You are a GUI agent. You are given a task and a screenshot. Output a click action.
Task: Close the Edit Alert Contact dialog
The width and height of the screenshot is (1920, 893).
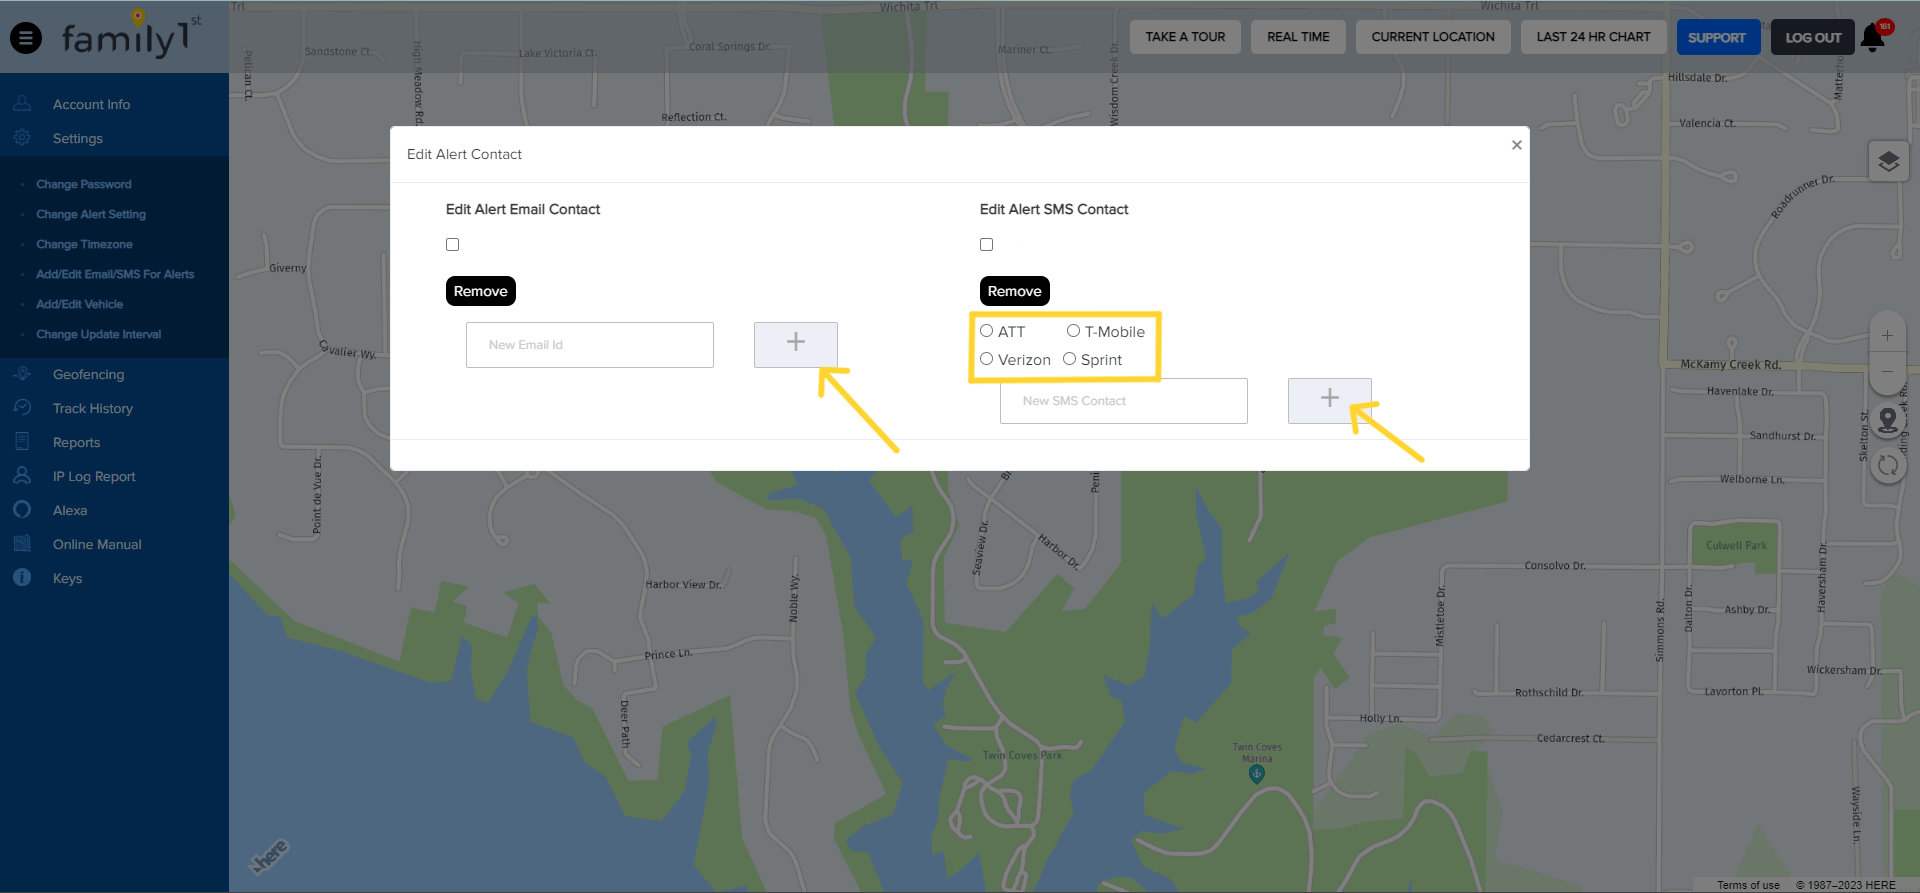coord(1516,145)
